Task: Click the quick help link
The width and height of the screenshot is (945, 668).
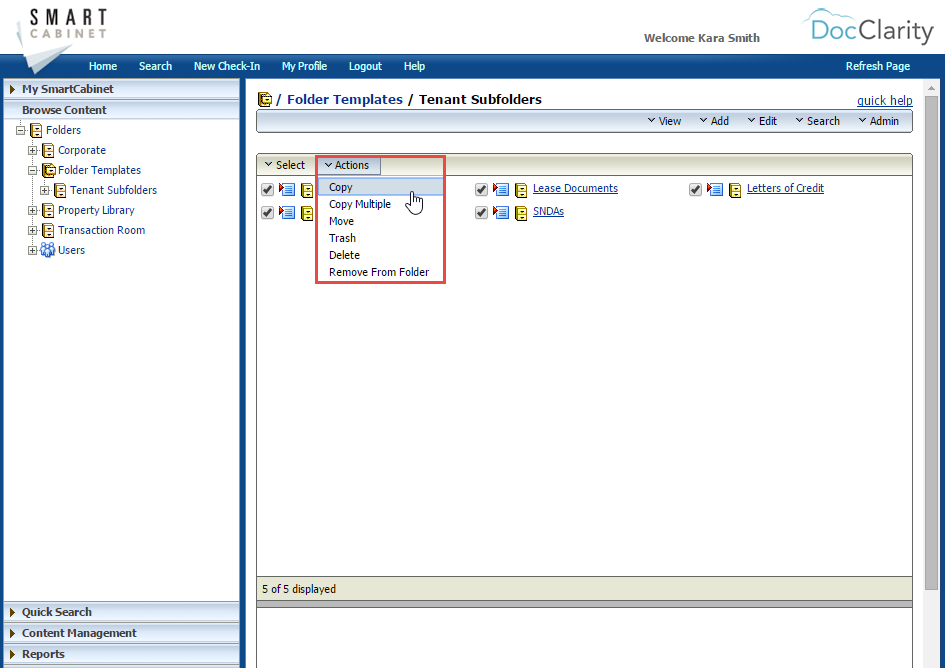Action: [884, 100]
